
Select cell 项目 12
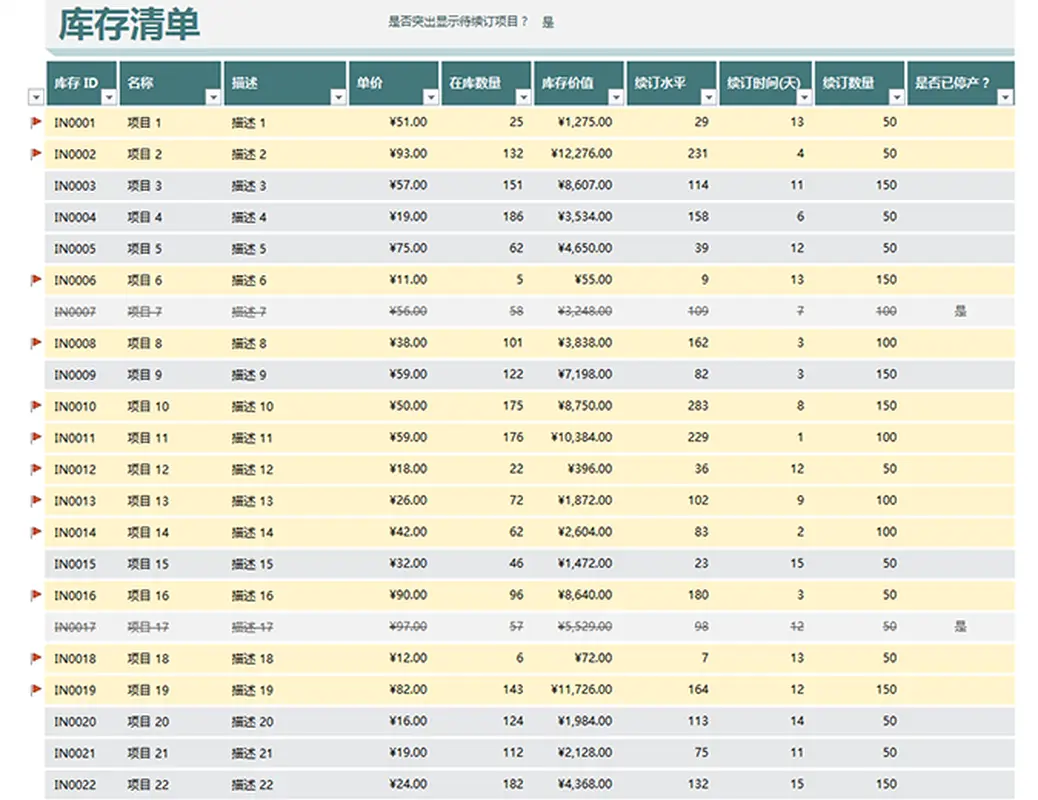[x=148, y=469]
